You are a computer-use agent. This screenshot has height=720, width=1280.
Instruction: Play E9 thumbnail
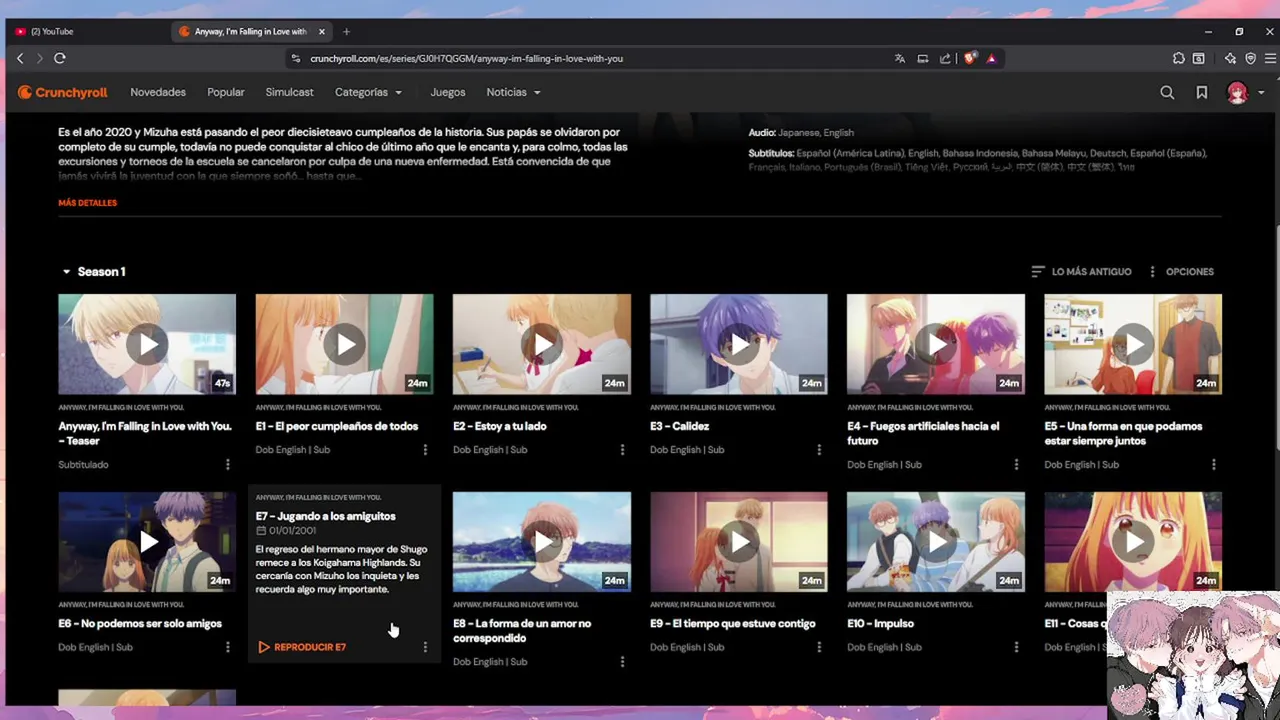(x=739, y=541)
